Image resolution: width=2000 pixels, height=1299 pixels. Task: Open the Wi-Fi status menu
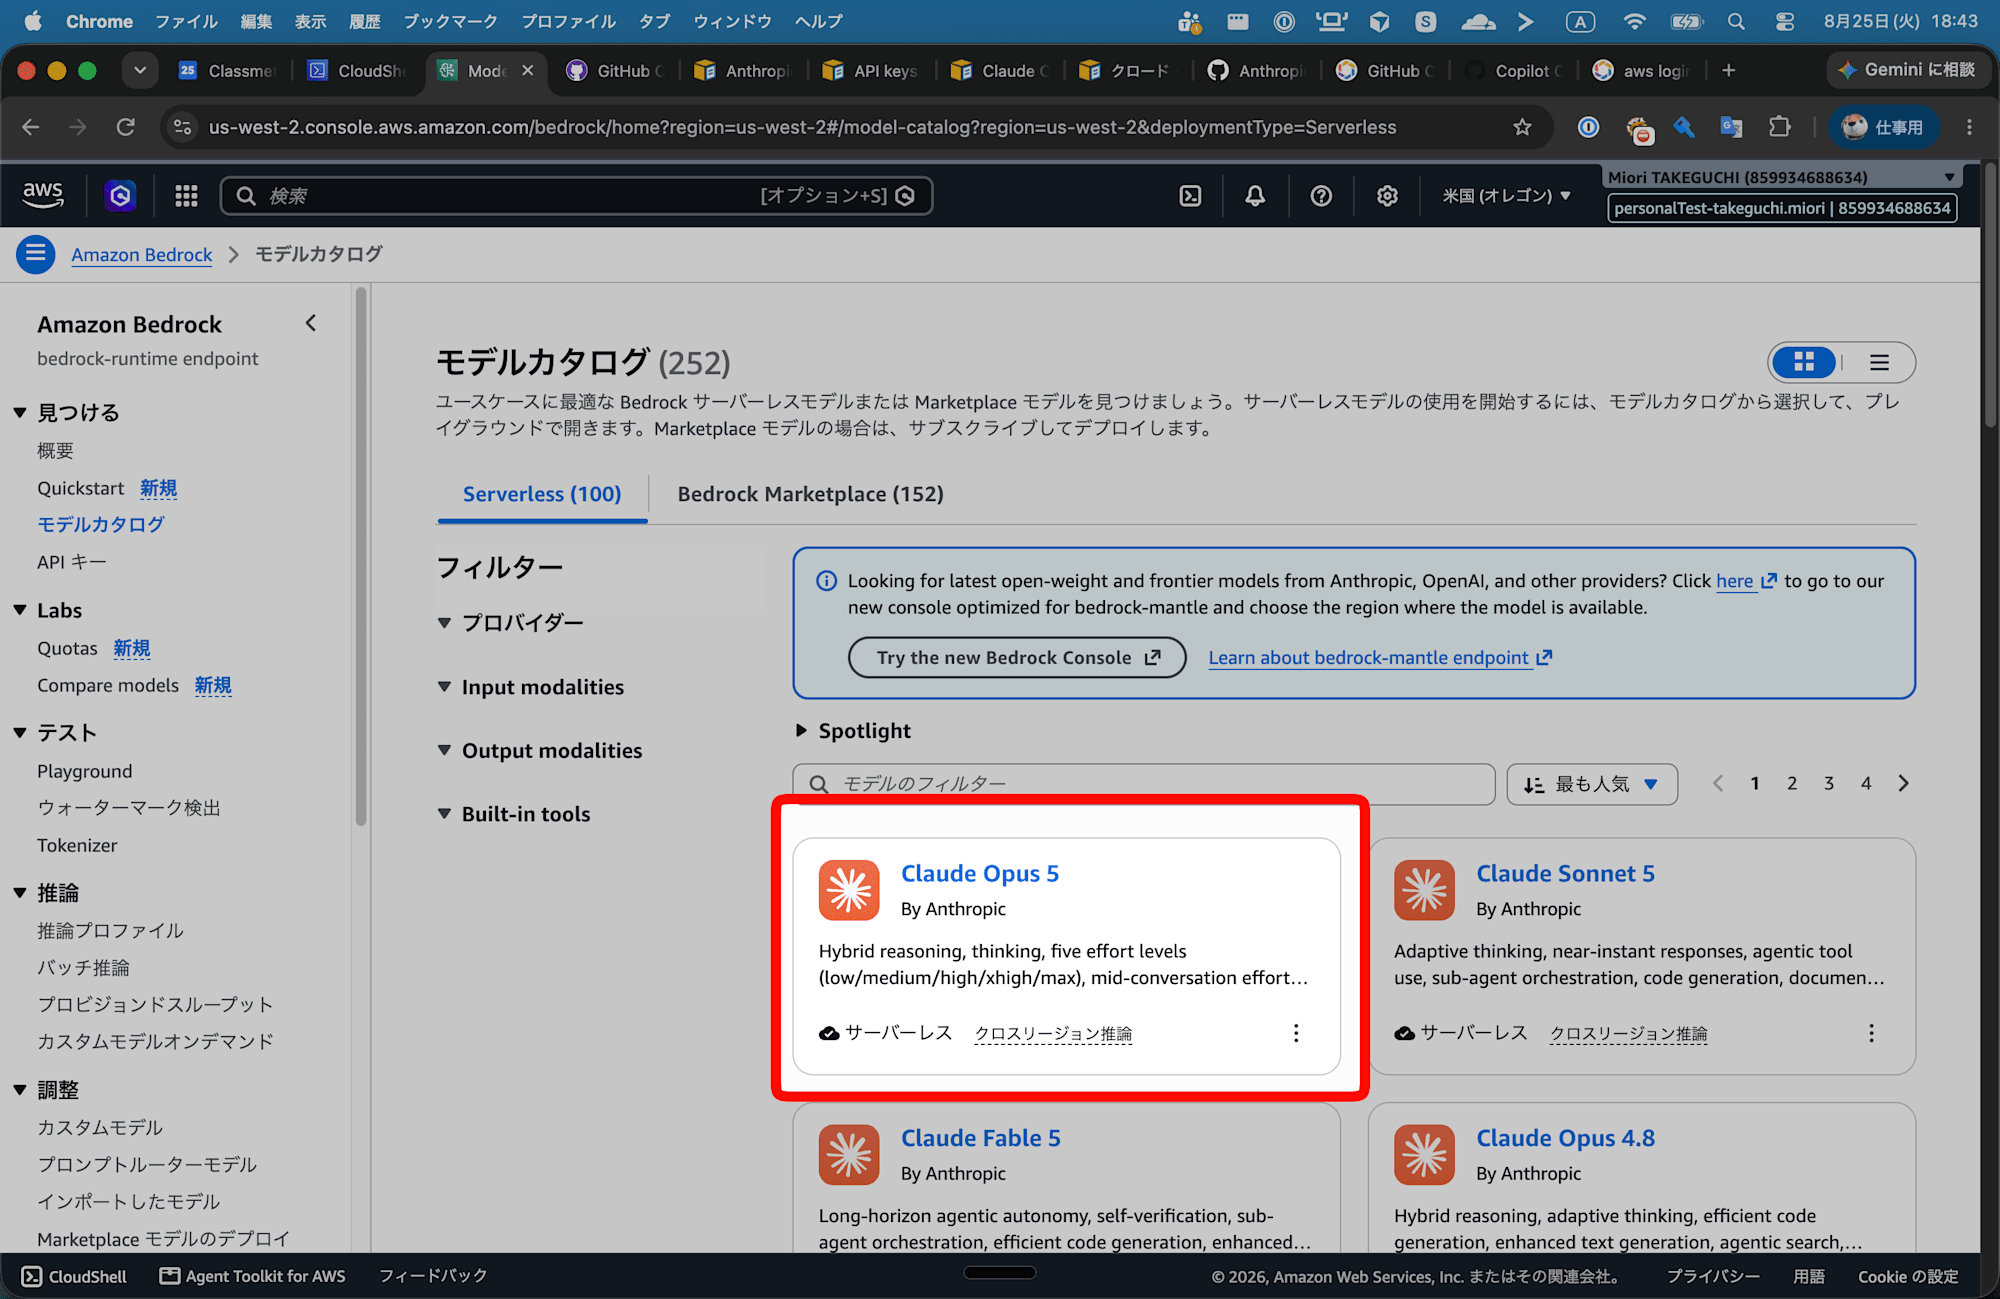[1634, 21]
